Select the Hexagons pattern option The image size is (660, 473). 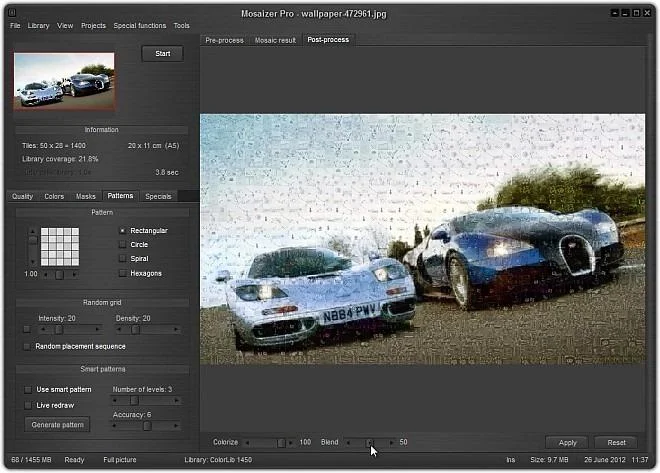click(x=122, y=274)
